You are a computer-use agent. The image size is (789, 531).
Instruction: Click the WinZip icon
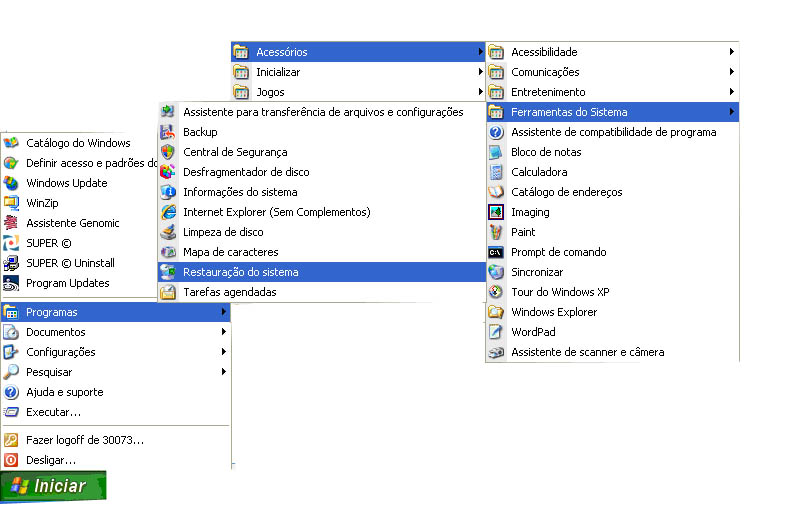click(x=11, y=203)
